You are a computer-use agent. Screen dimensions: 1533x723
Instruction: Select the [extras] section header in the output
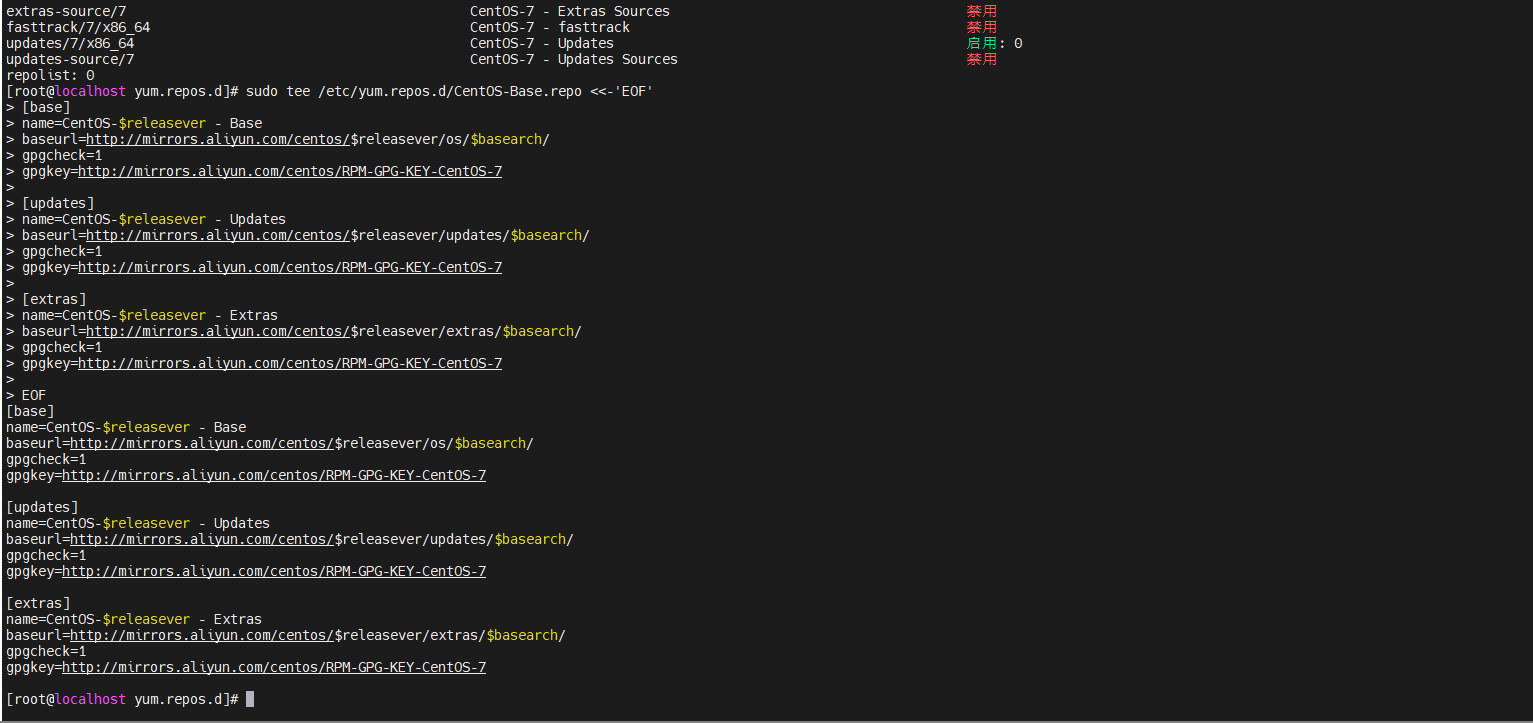pyautogui.click(x=38, y=602)
